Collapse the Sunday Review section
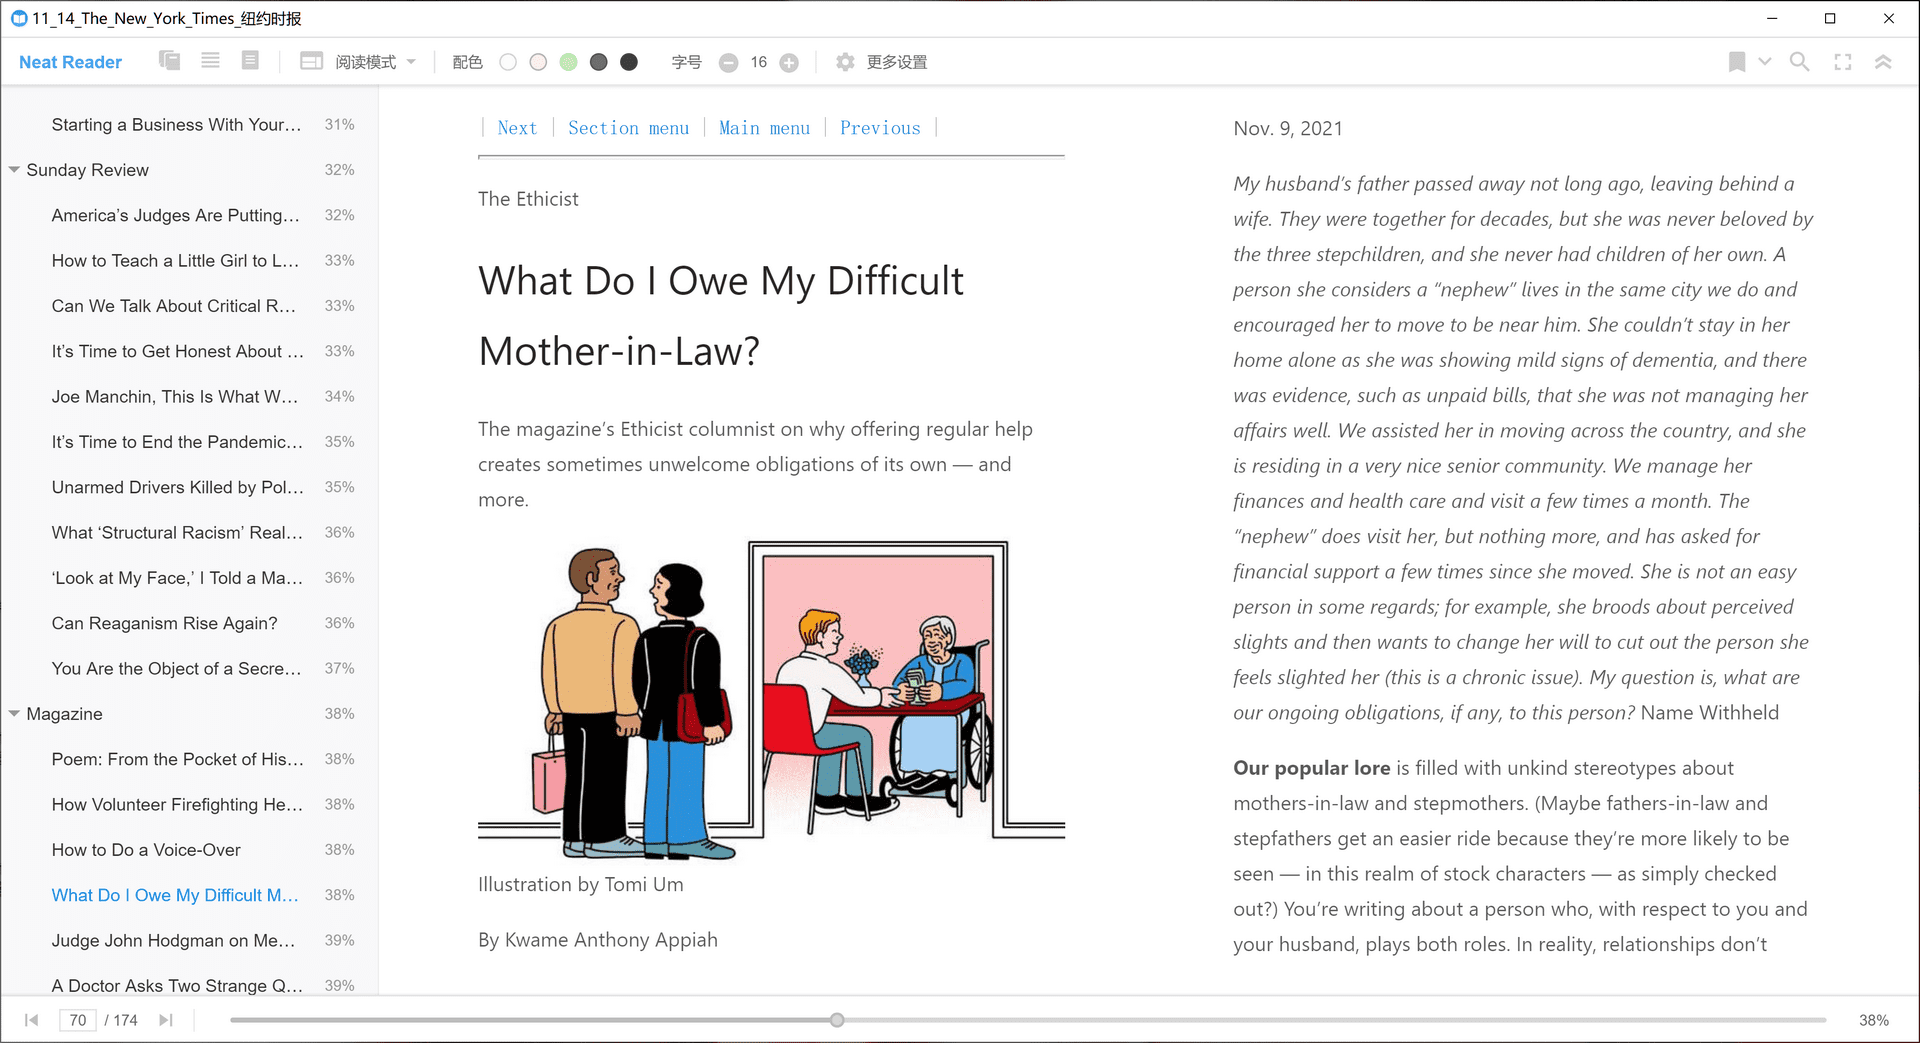Viewport: 1920px width, 1043px height. pos(14,170)
